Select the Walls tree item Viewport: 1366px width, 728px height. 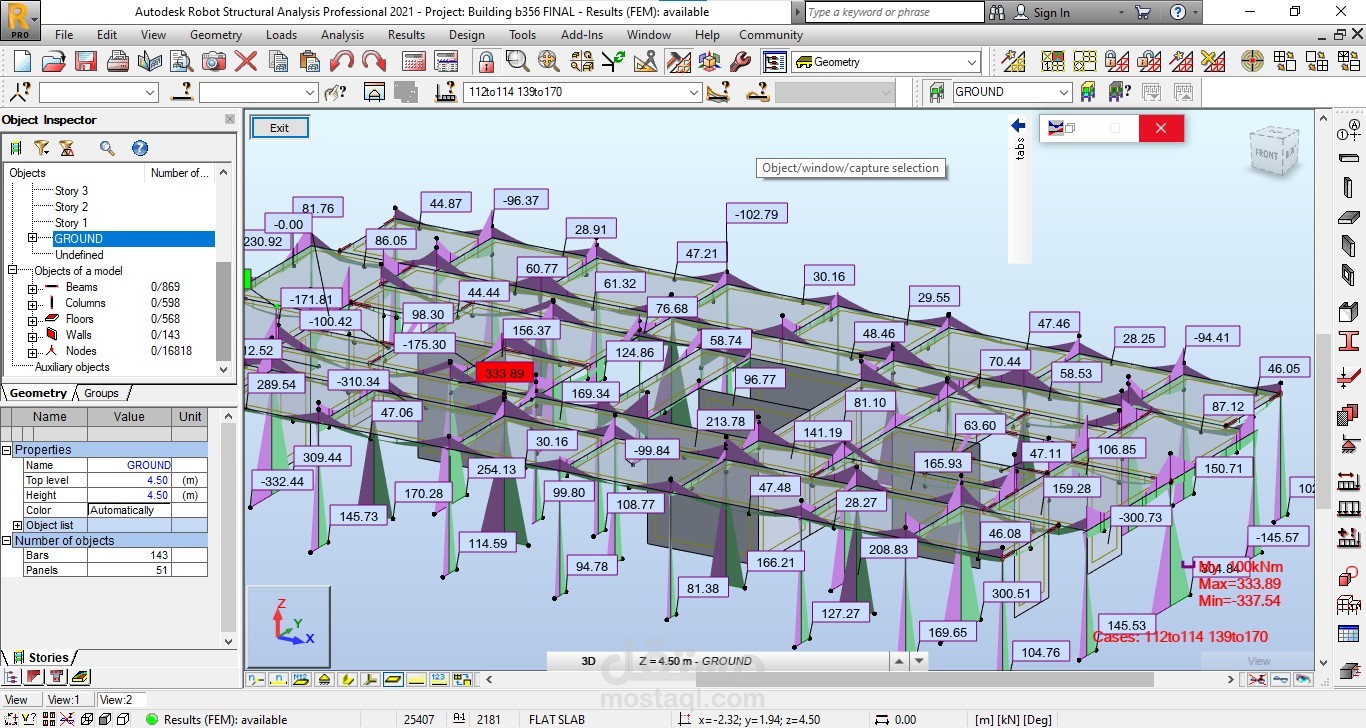tap(79, 335)
